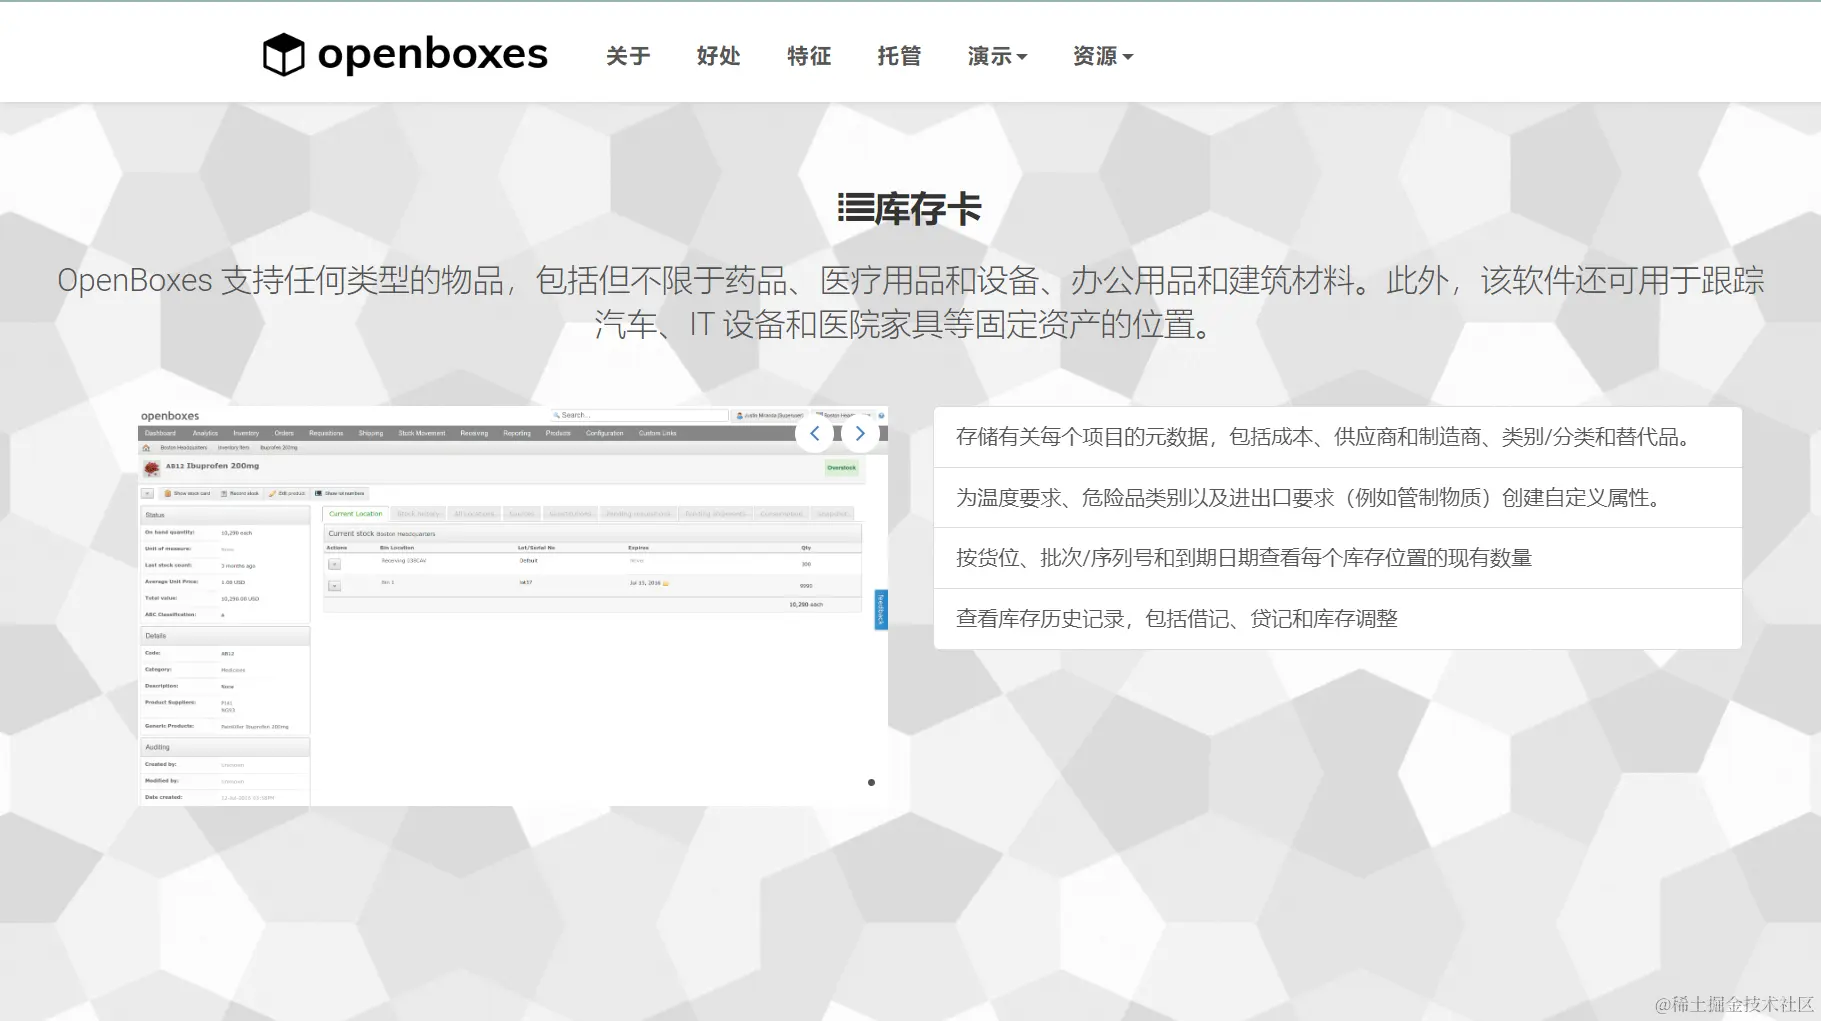Click the blue feedback side tab
This screenshot has width=1821, height=1021.
(881, 609)
